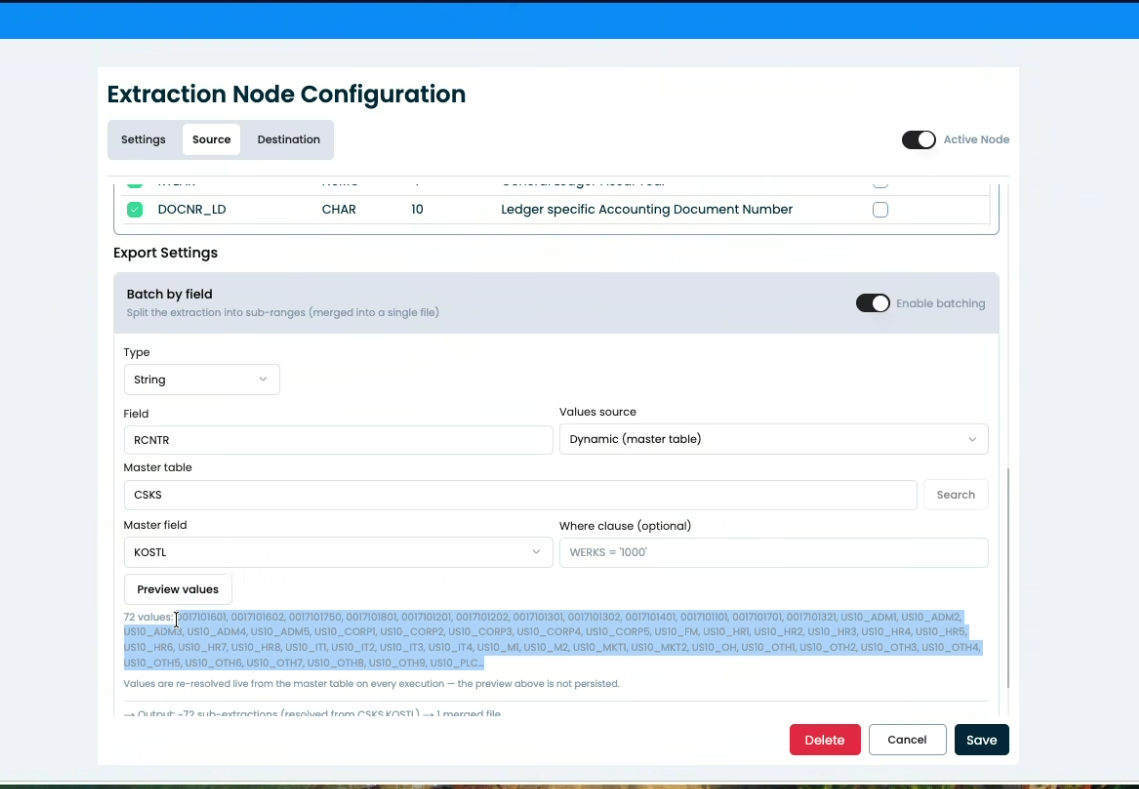Click the dialog's vertical scrollbar thumb
Image resolution: width=1139 pixels, height=789 pixels.
pos(1008,578)
